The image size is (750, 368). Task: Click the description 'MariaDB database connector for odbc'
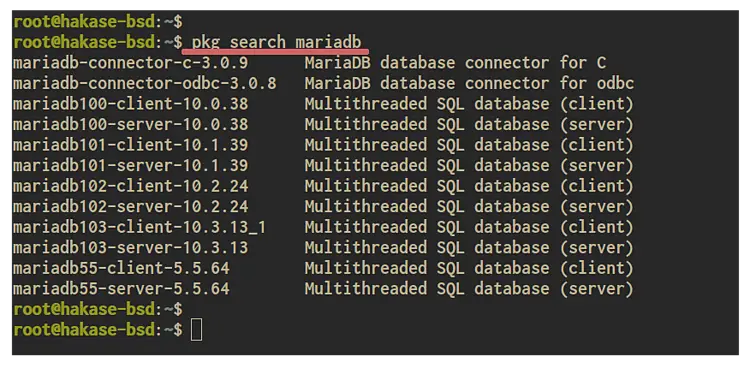pos(469,83)
